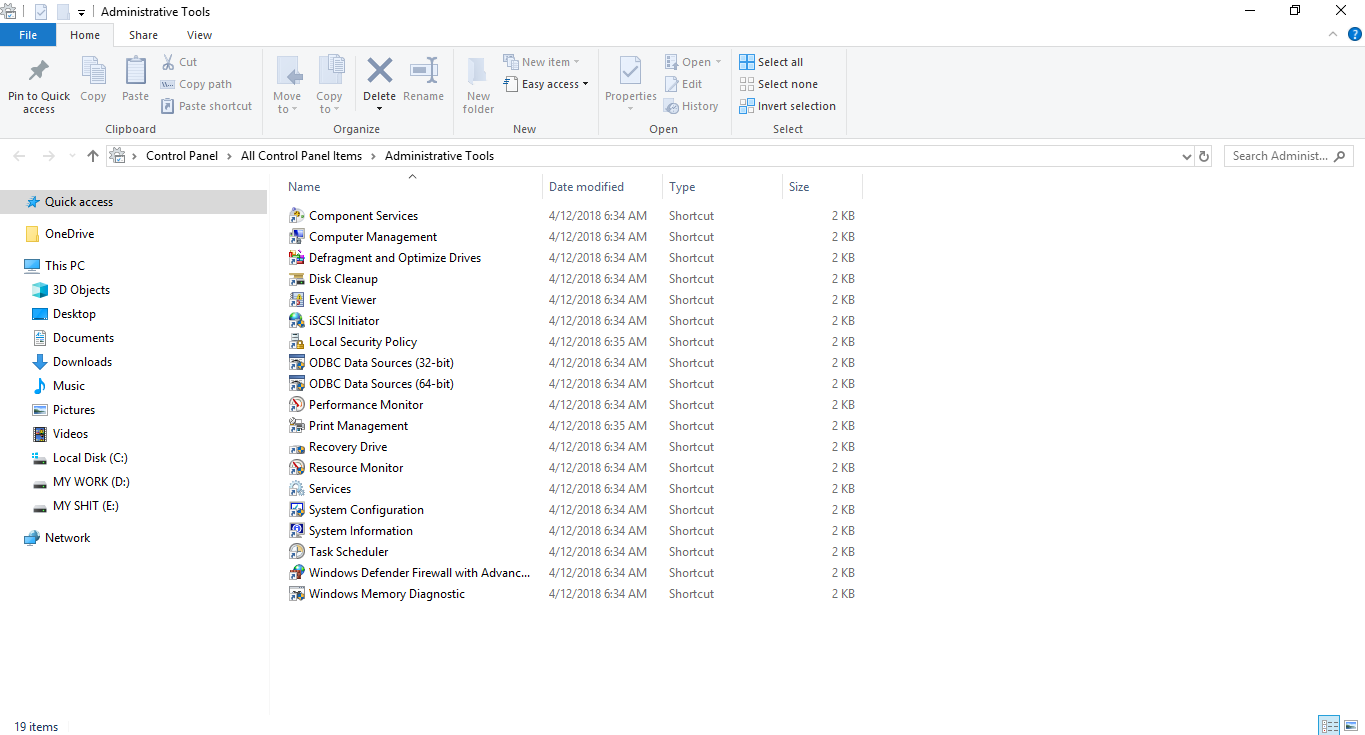The width and height of the screenshot is (1365, 735).
Task: Open the Help question mark icon
Action: click(x=1355, y=34)
